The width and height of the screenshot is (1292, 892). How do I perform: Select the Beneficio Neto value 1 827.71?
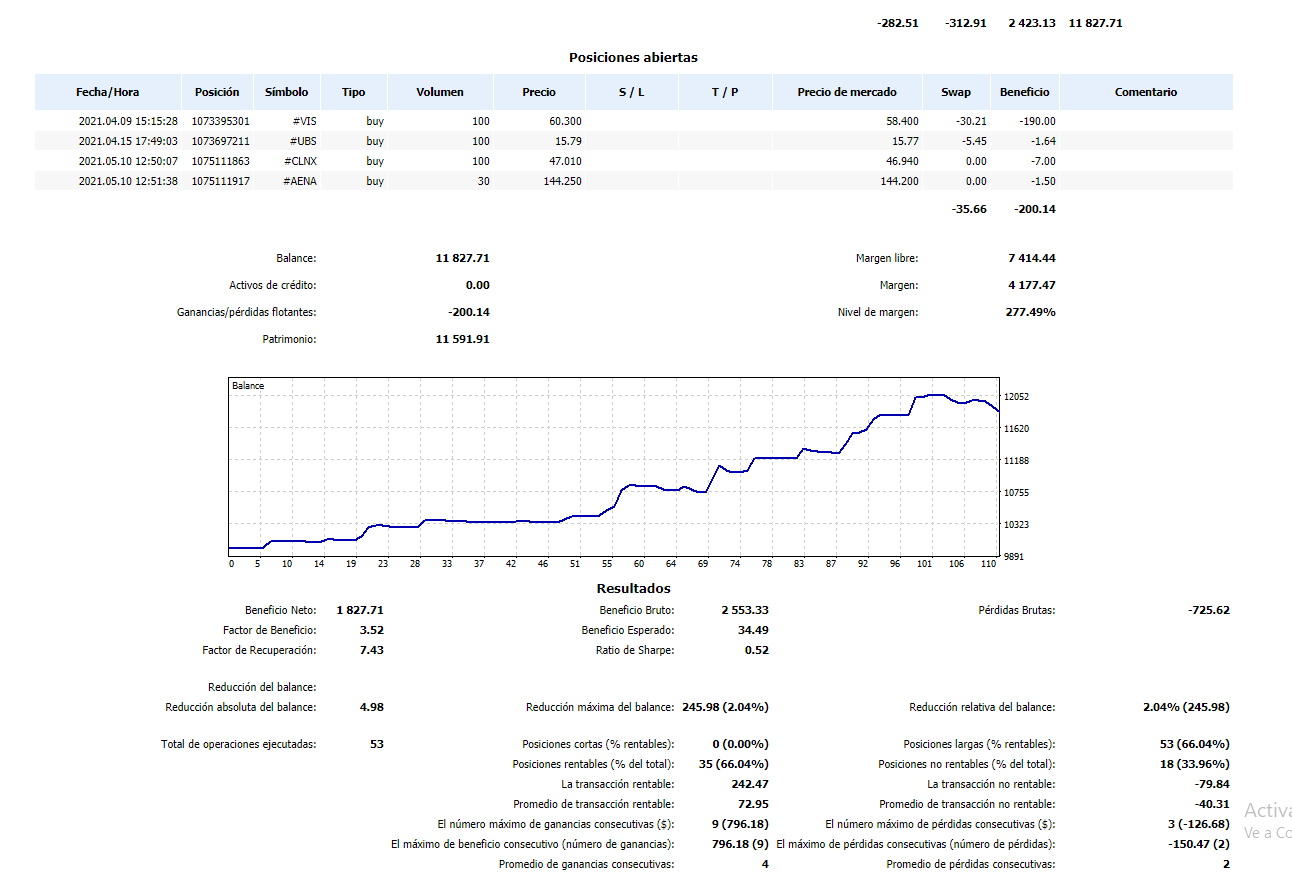359,610
